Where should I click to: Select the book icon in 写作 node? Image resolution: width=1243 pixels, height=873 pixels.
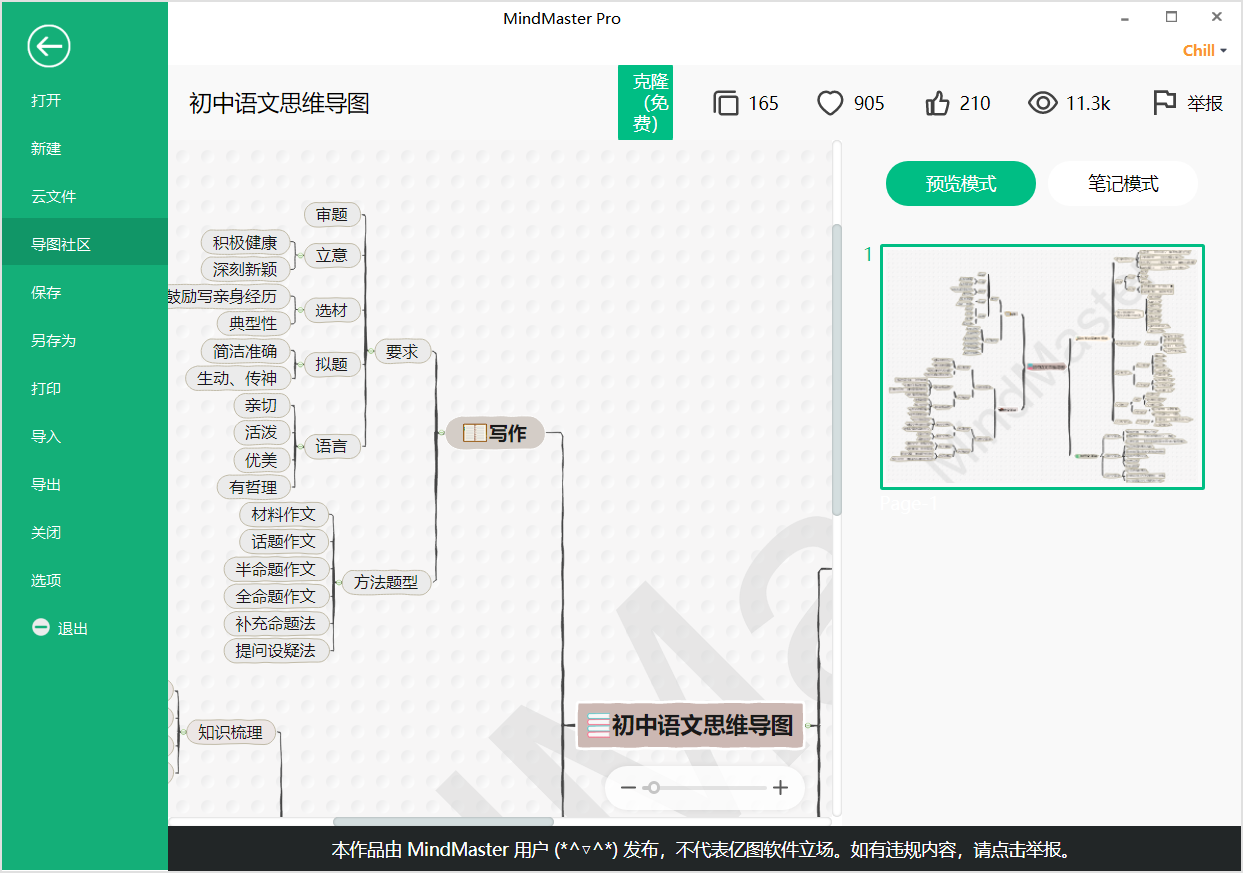(474, 433)
